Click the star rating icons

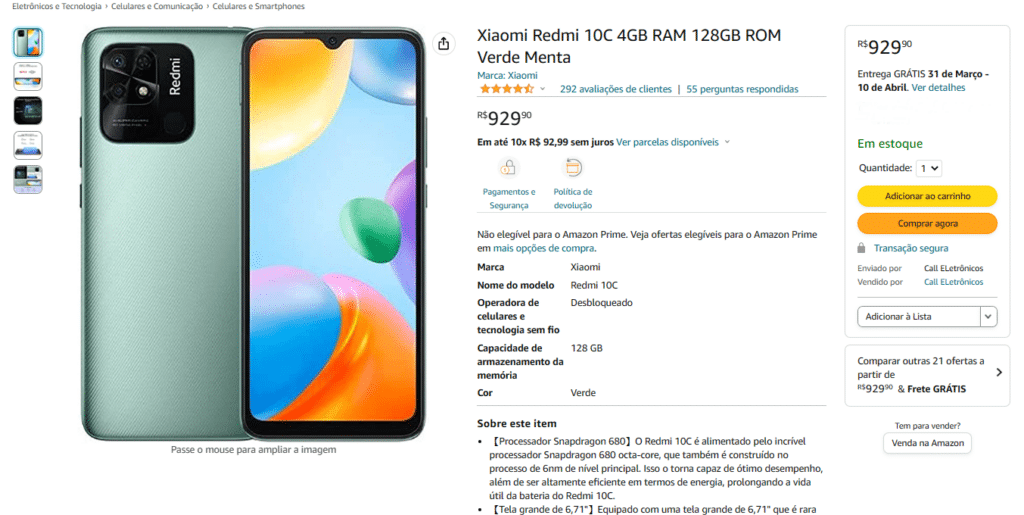[507, 89]
